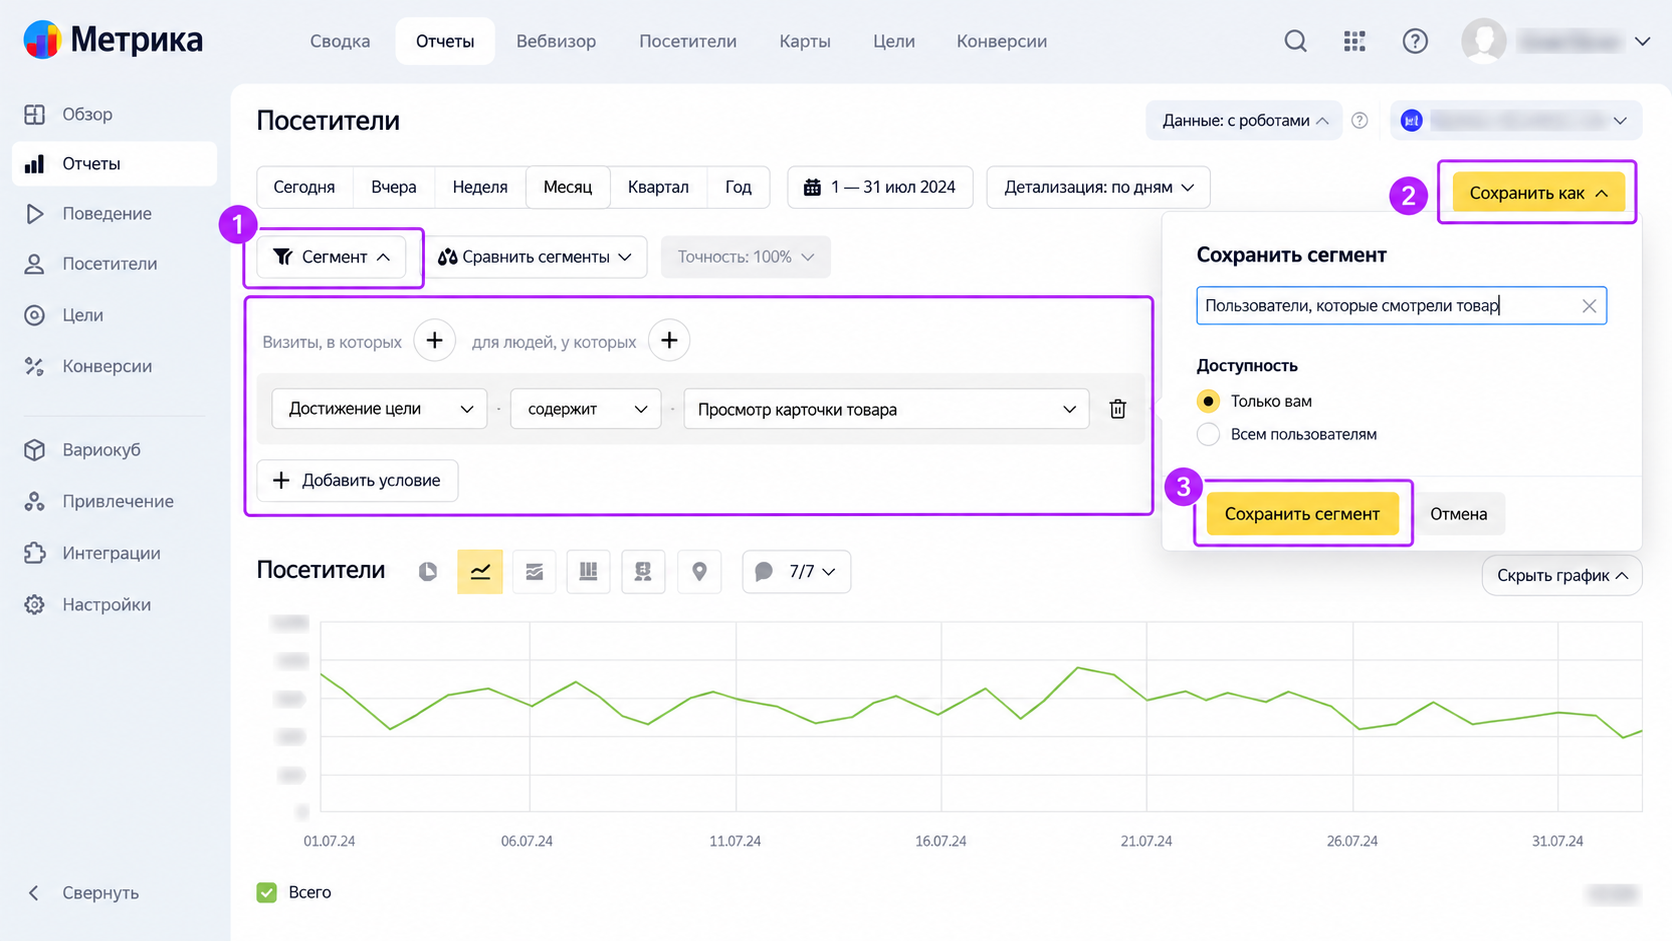Image resolution: width=1672 pixels, height=941 pixels.
Task: Open the Отчеты top tab
Action: point(445,41)
